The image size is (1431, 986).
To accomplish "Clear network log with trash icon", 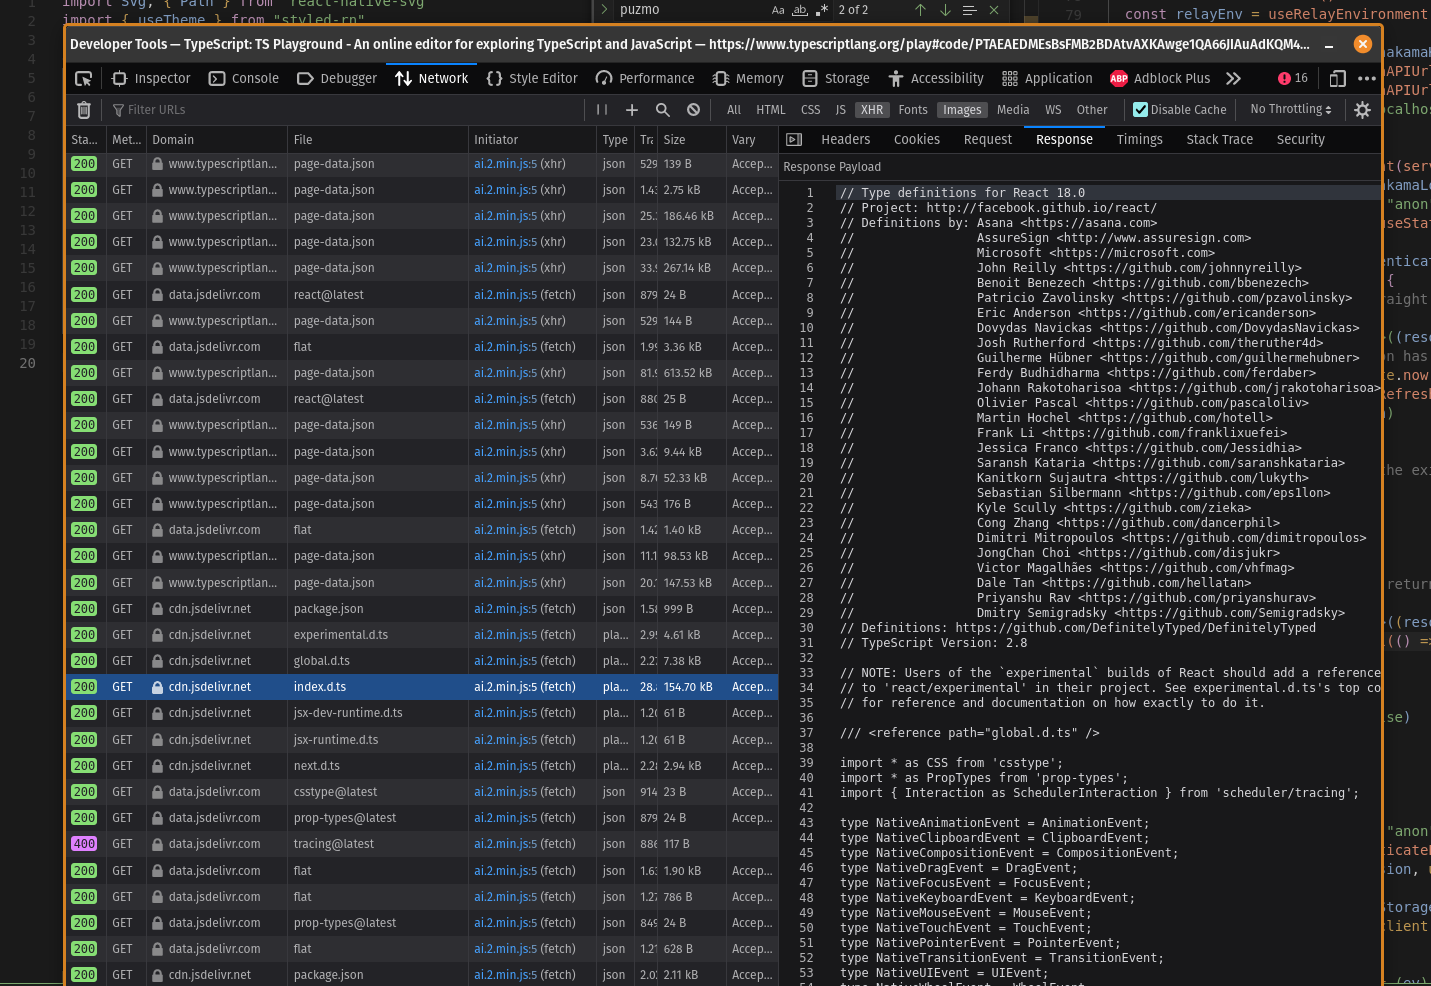I will click(x=84, y=110).
